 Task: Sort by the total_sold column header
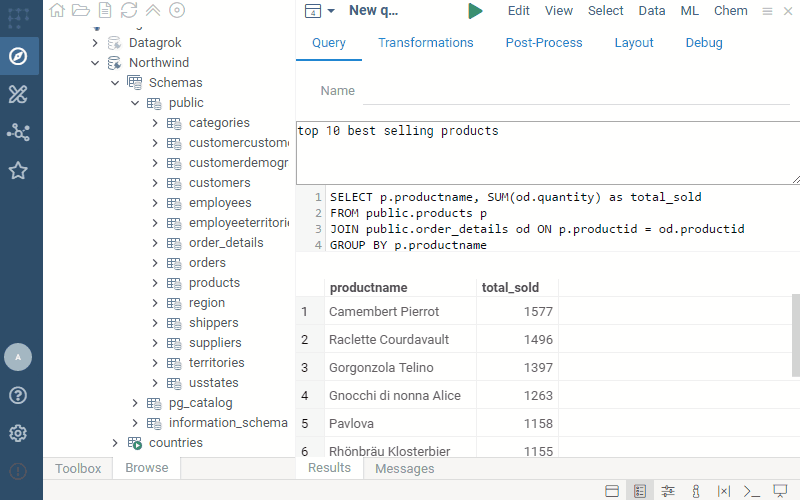[517, 288]
